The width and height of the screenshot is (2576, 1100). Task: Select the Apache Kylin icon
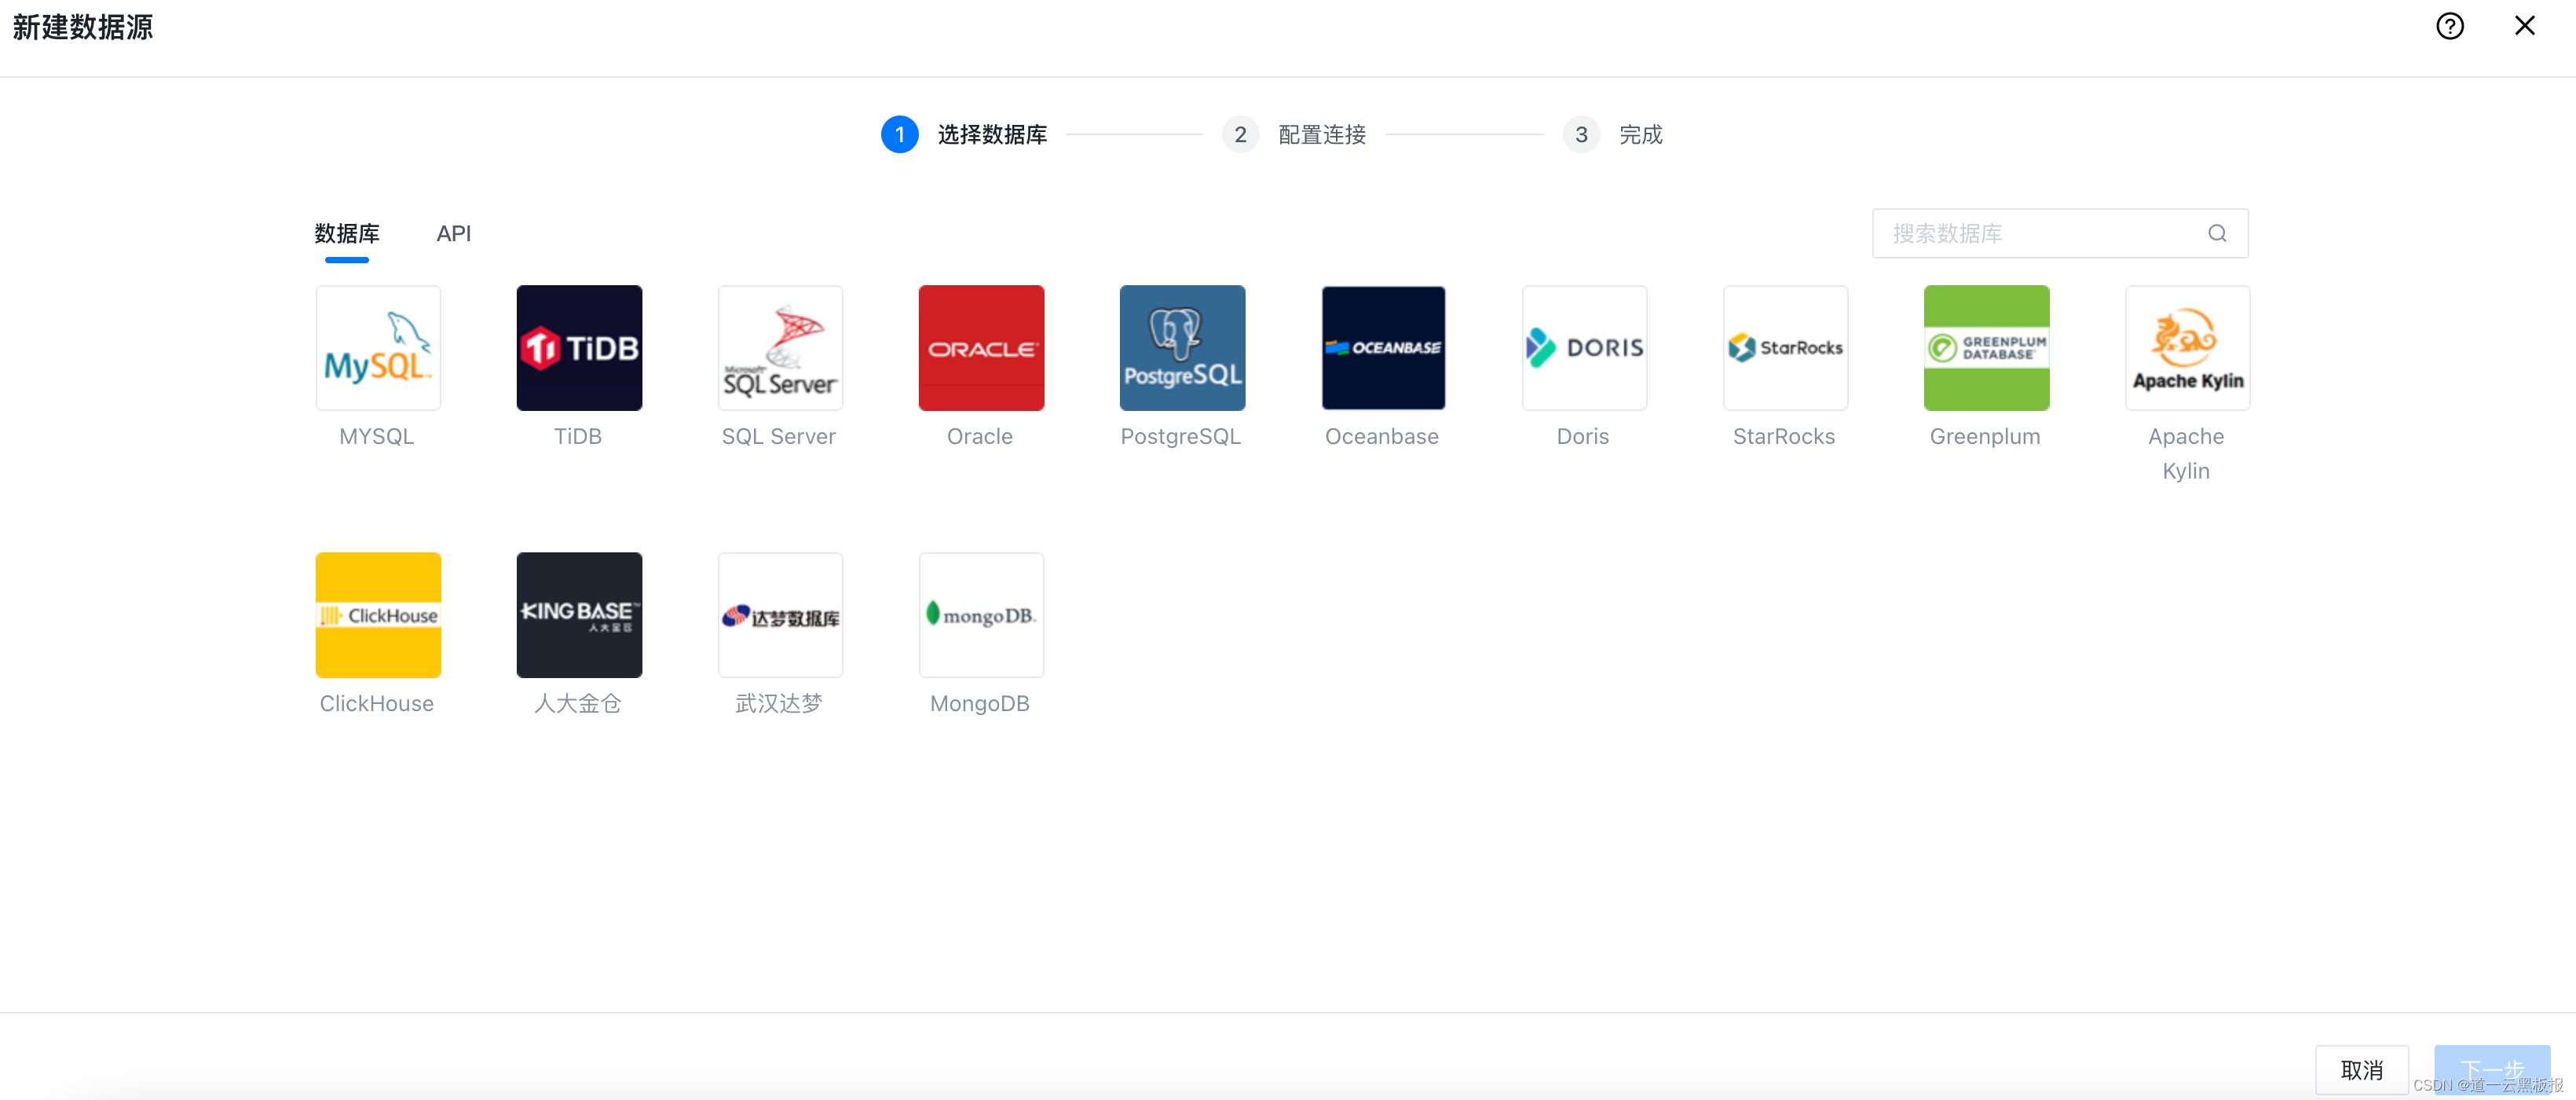pos(2187,348)
